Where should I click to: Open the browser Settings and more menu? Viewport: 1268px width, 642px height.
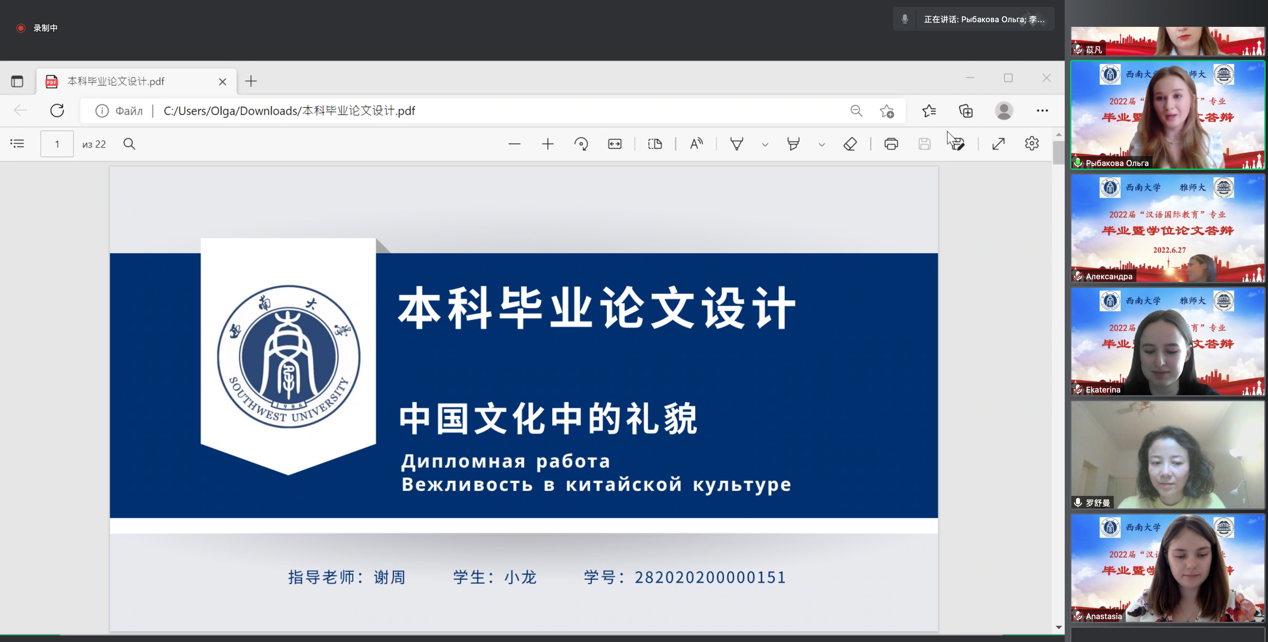click(x=1042, y=111)
